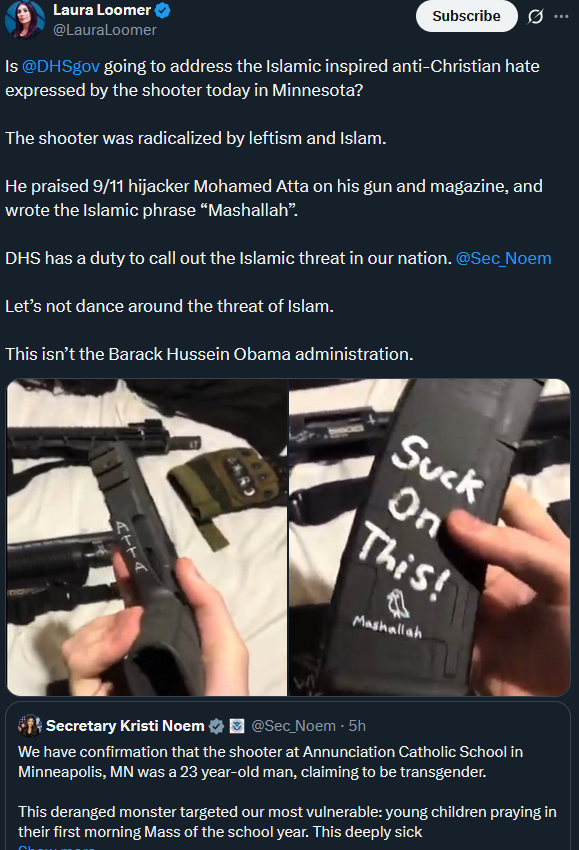Open the left photo showing ATTA on gun
Screen dimensions: 579x850
tap(147, 537)
